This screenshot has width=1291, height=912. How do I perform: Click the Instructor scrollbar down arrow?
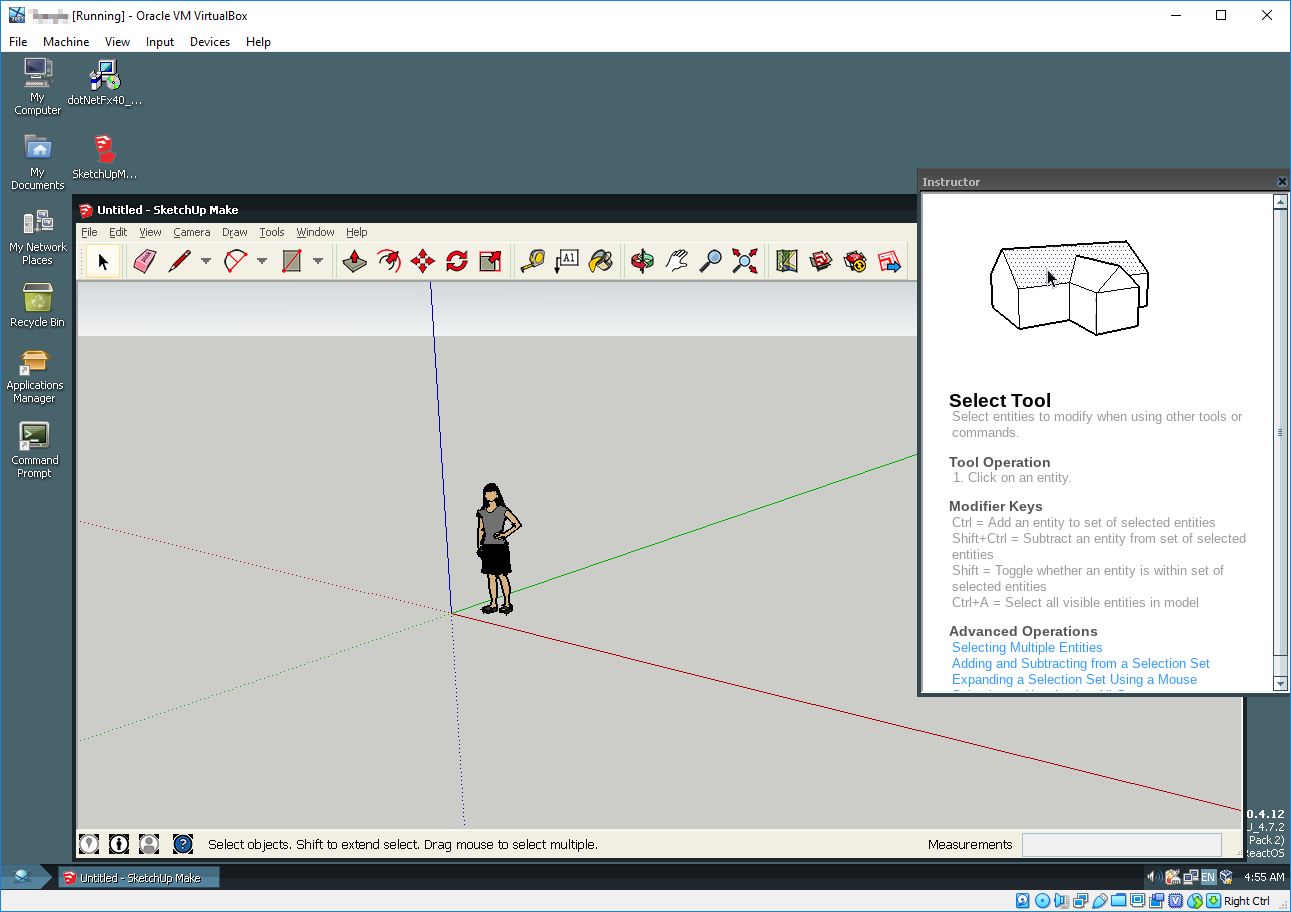pos(1280,684)
